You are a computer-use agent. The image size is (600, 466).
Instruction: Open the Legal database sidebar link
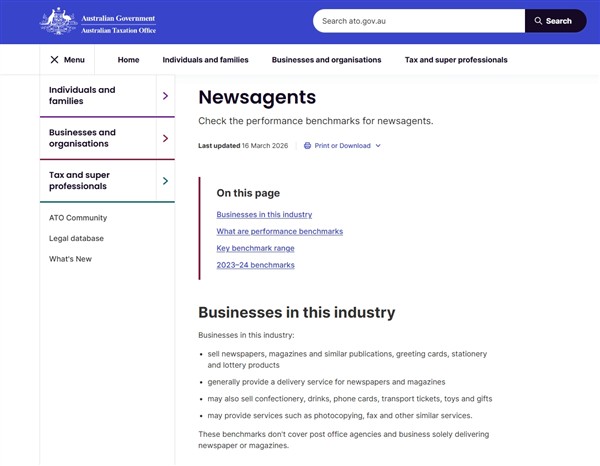pos(76,238)
